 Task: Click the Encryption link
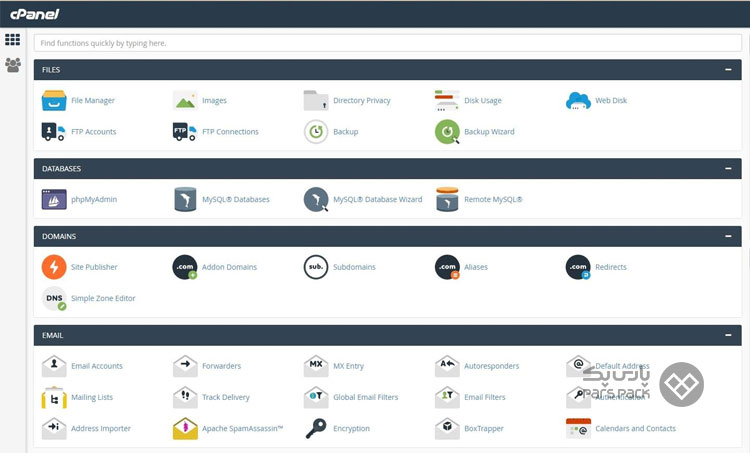coord(351,429)
